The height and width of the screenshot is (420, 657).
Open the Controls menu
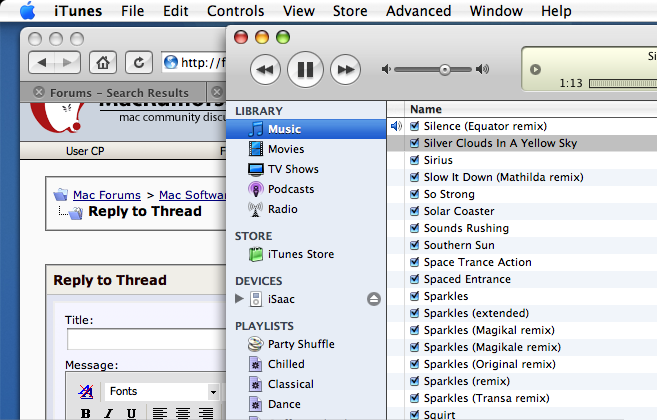tap(235, 11)
